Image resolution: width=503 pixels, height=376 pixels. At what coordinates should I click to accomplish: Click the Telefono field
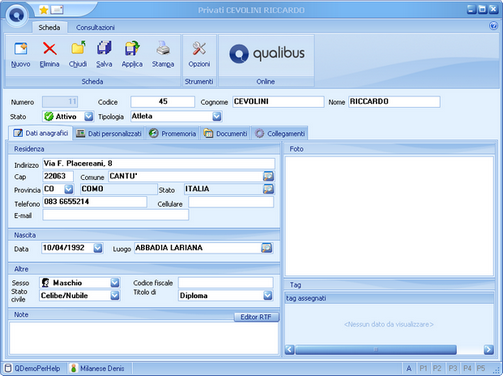pos(95,202)
